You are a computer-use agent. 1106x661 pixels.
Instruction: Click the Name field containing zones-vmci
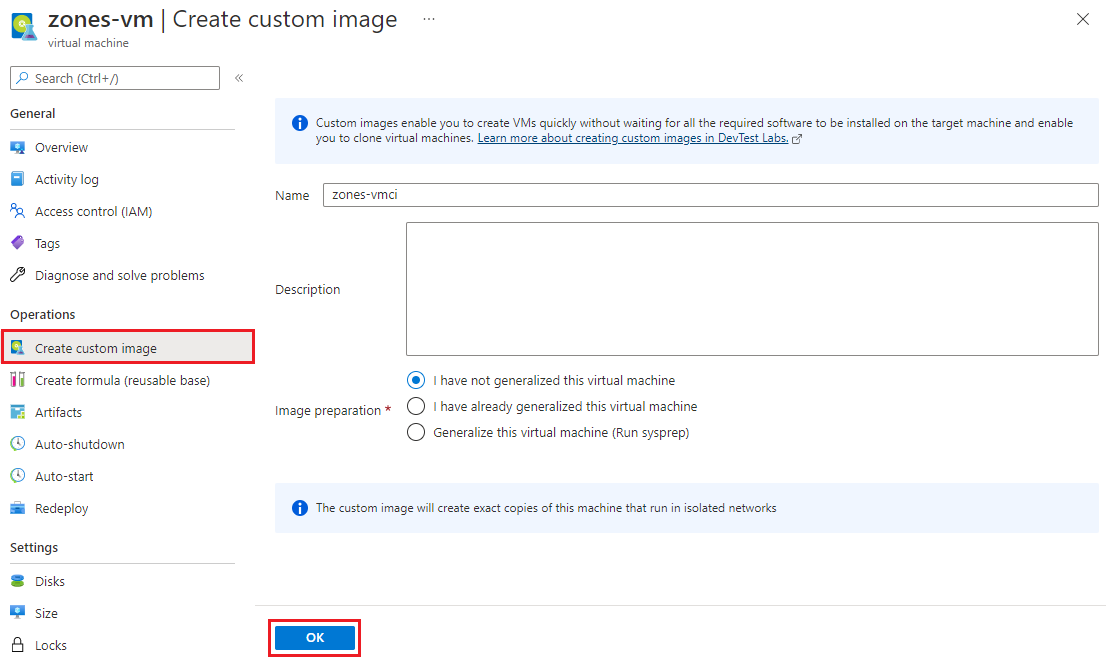[710, 195]
